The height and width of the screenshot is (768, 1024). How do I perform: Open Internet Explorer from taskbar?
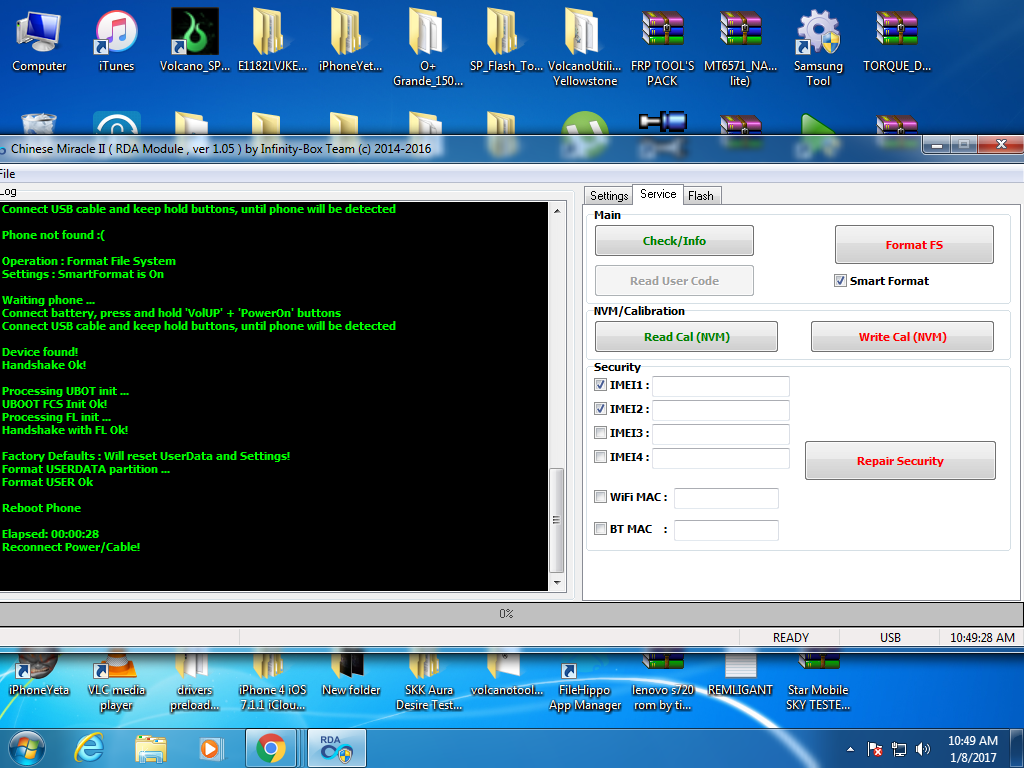(x=91, y=748)
